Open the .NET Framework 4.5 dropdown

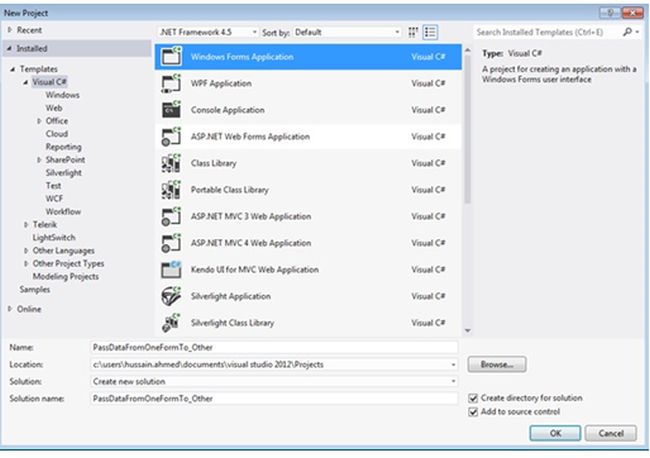(208, 32)
